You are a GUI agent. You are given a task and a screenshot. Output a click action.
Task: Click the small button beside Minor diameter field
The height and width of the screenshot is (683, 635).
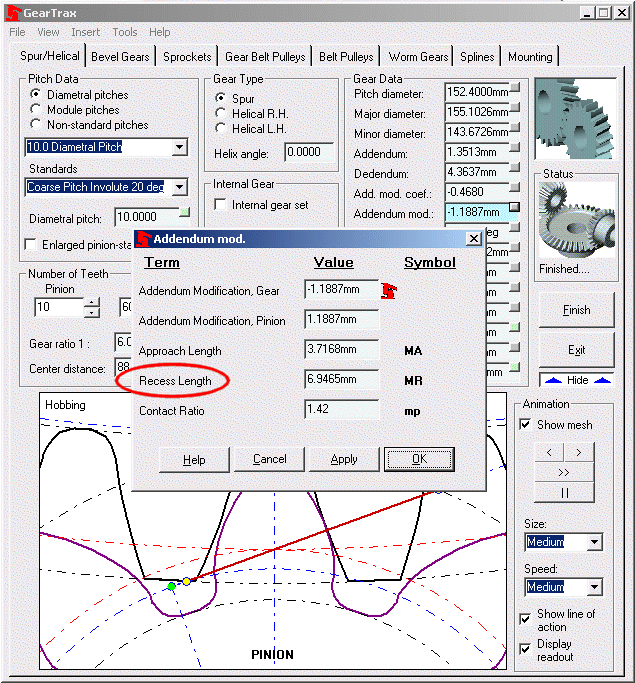(515, 128)
